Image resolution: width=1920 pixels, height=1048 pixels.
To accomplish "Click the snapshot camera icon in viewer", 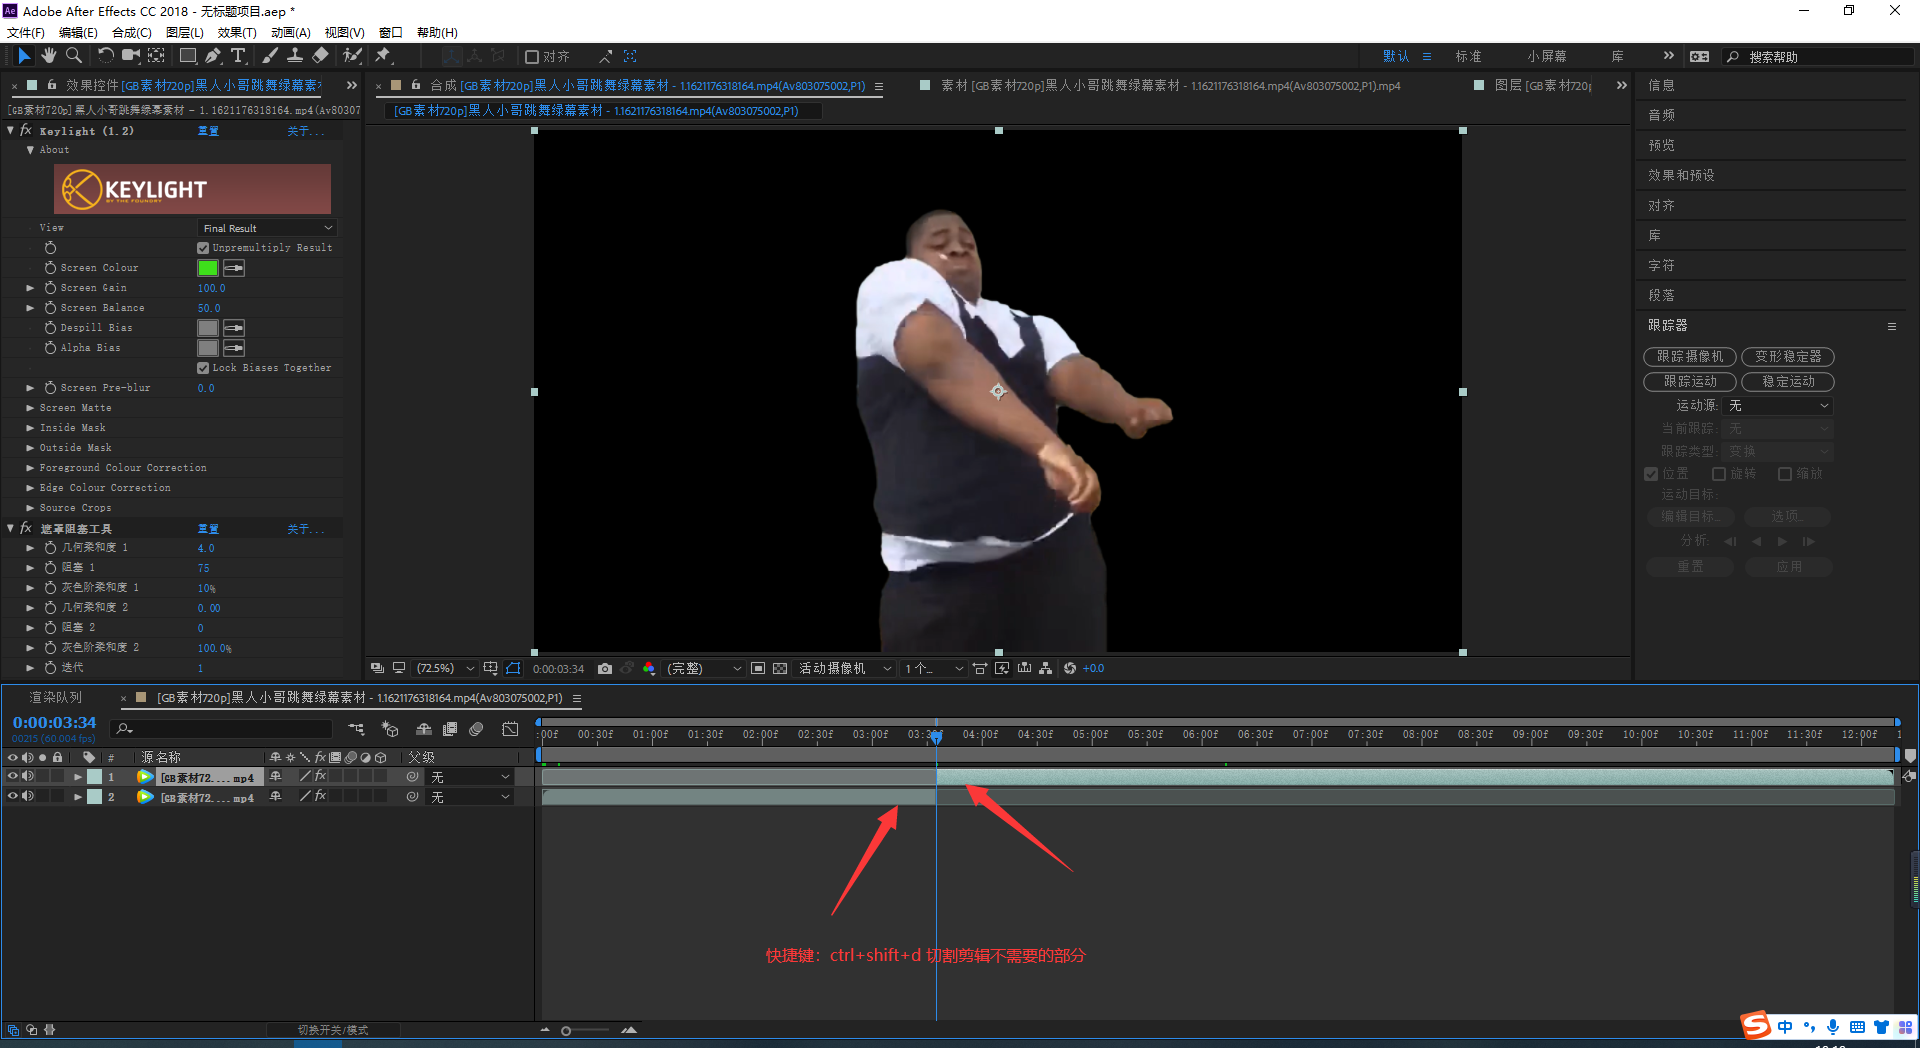I will point(605,668).
